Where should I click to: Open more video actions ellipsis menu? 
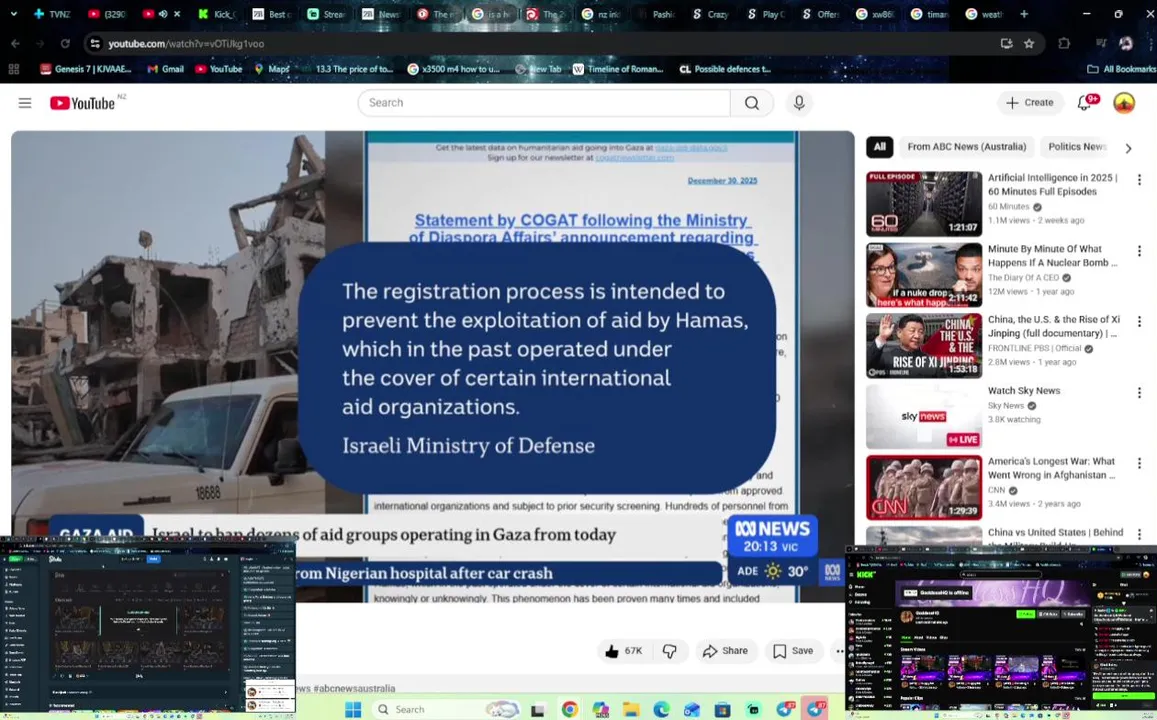click(839, 651)
